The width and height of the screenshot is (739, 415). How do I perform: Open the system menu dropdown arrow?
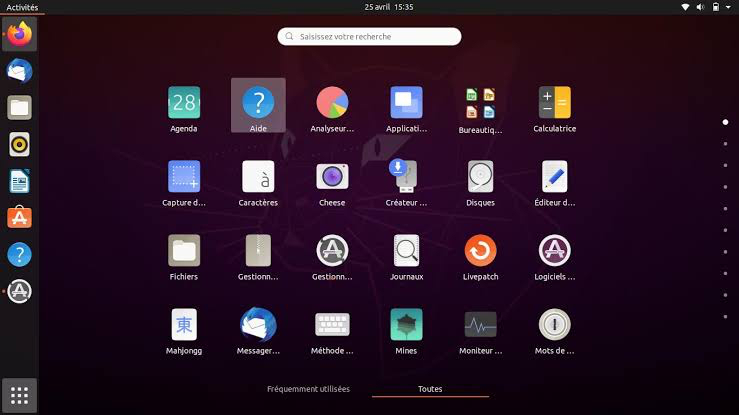(728, 7)
